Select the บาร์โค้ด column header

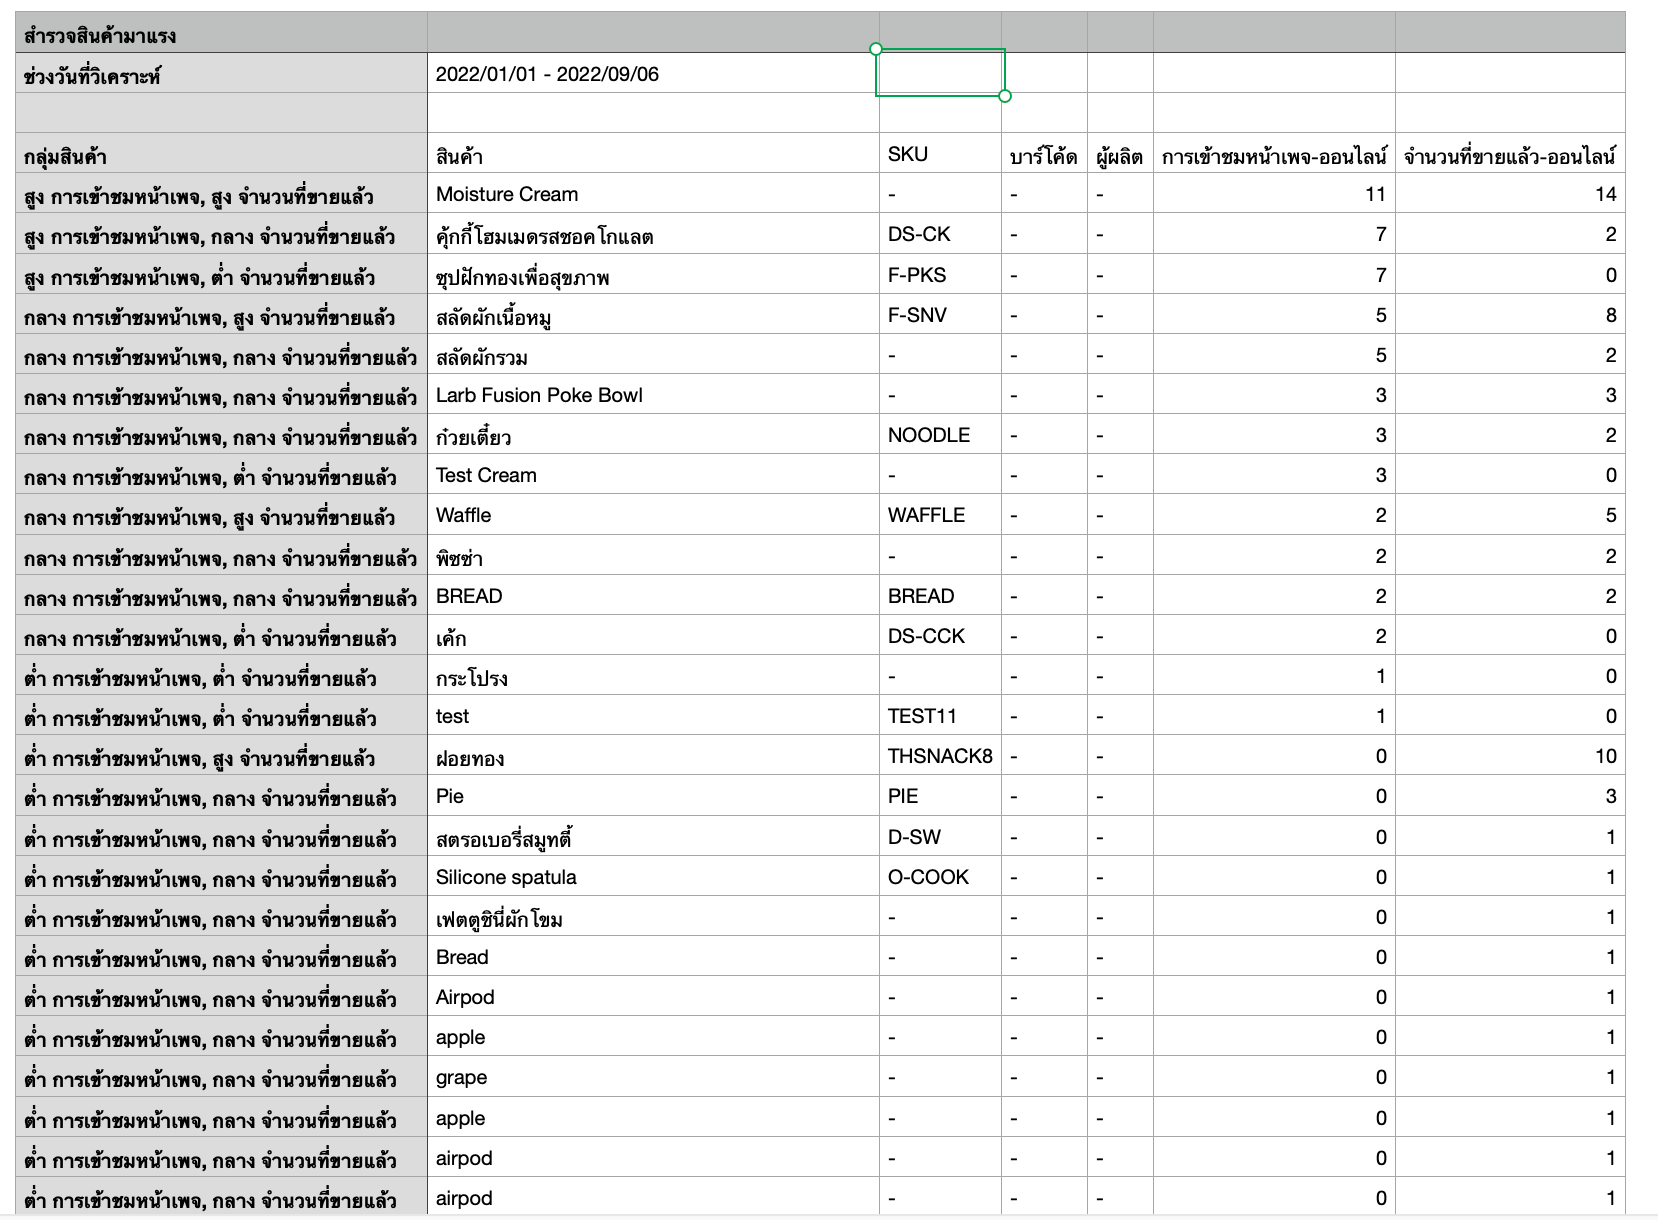point(1044,154)
